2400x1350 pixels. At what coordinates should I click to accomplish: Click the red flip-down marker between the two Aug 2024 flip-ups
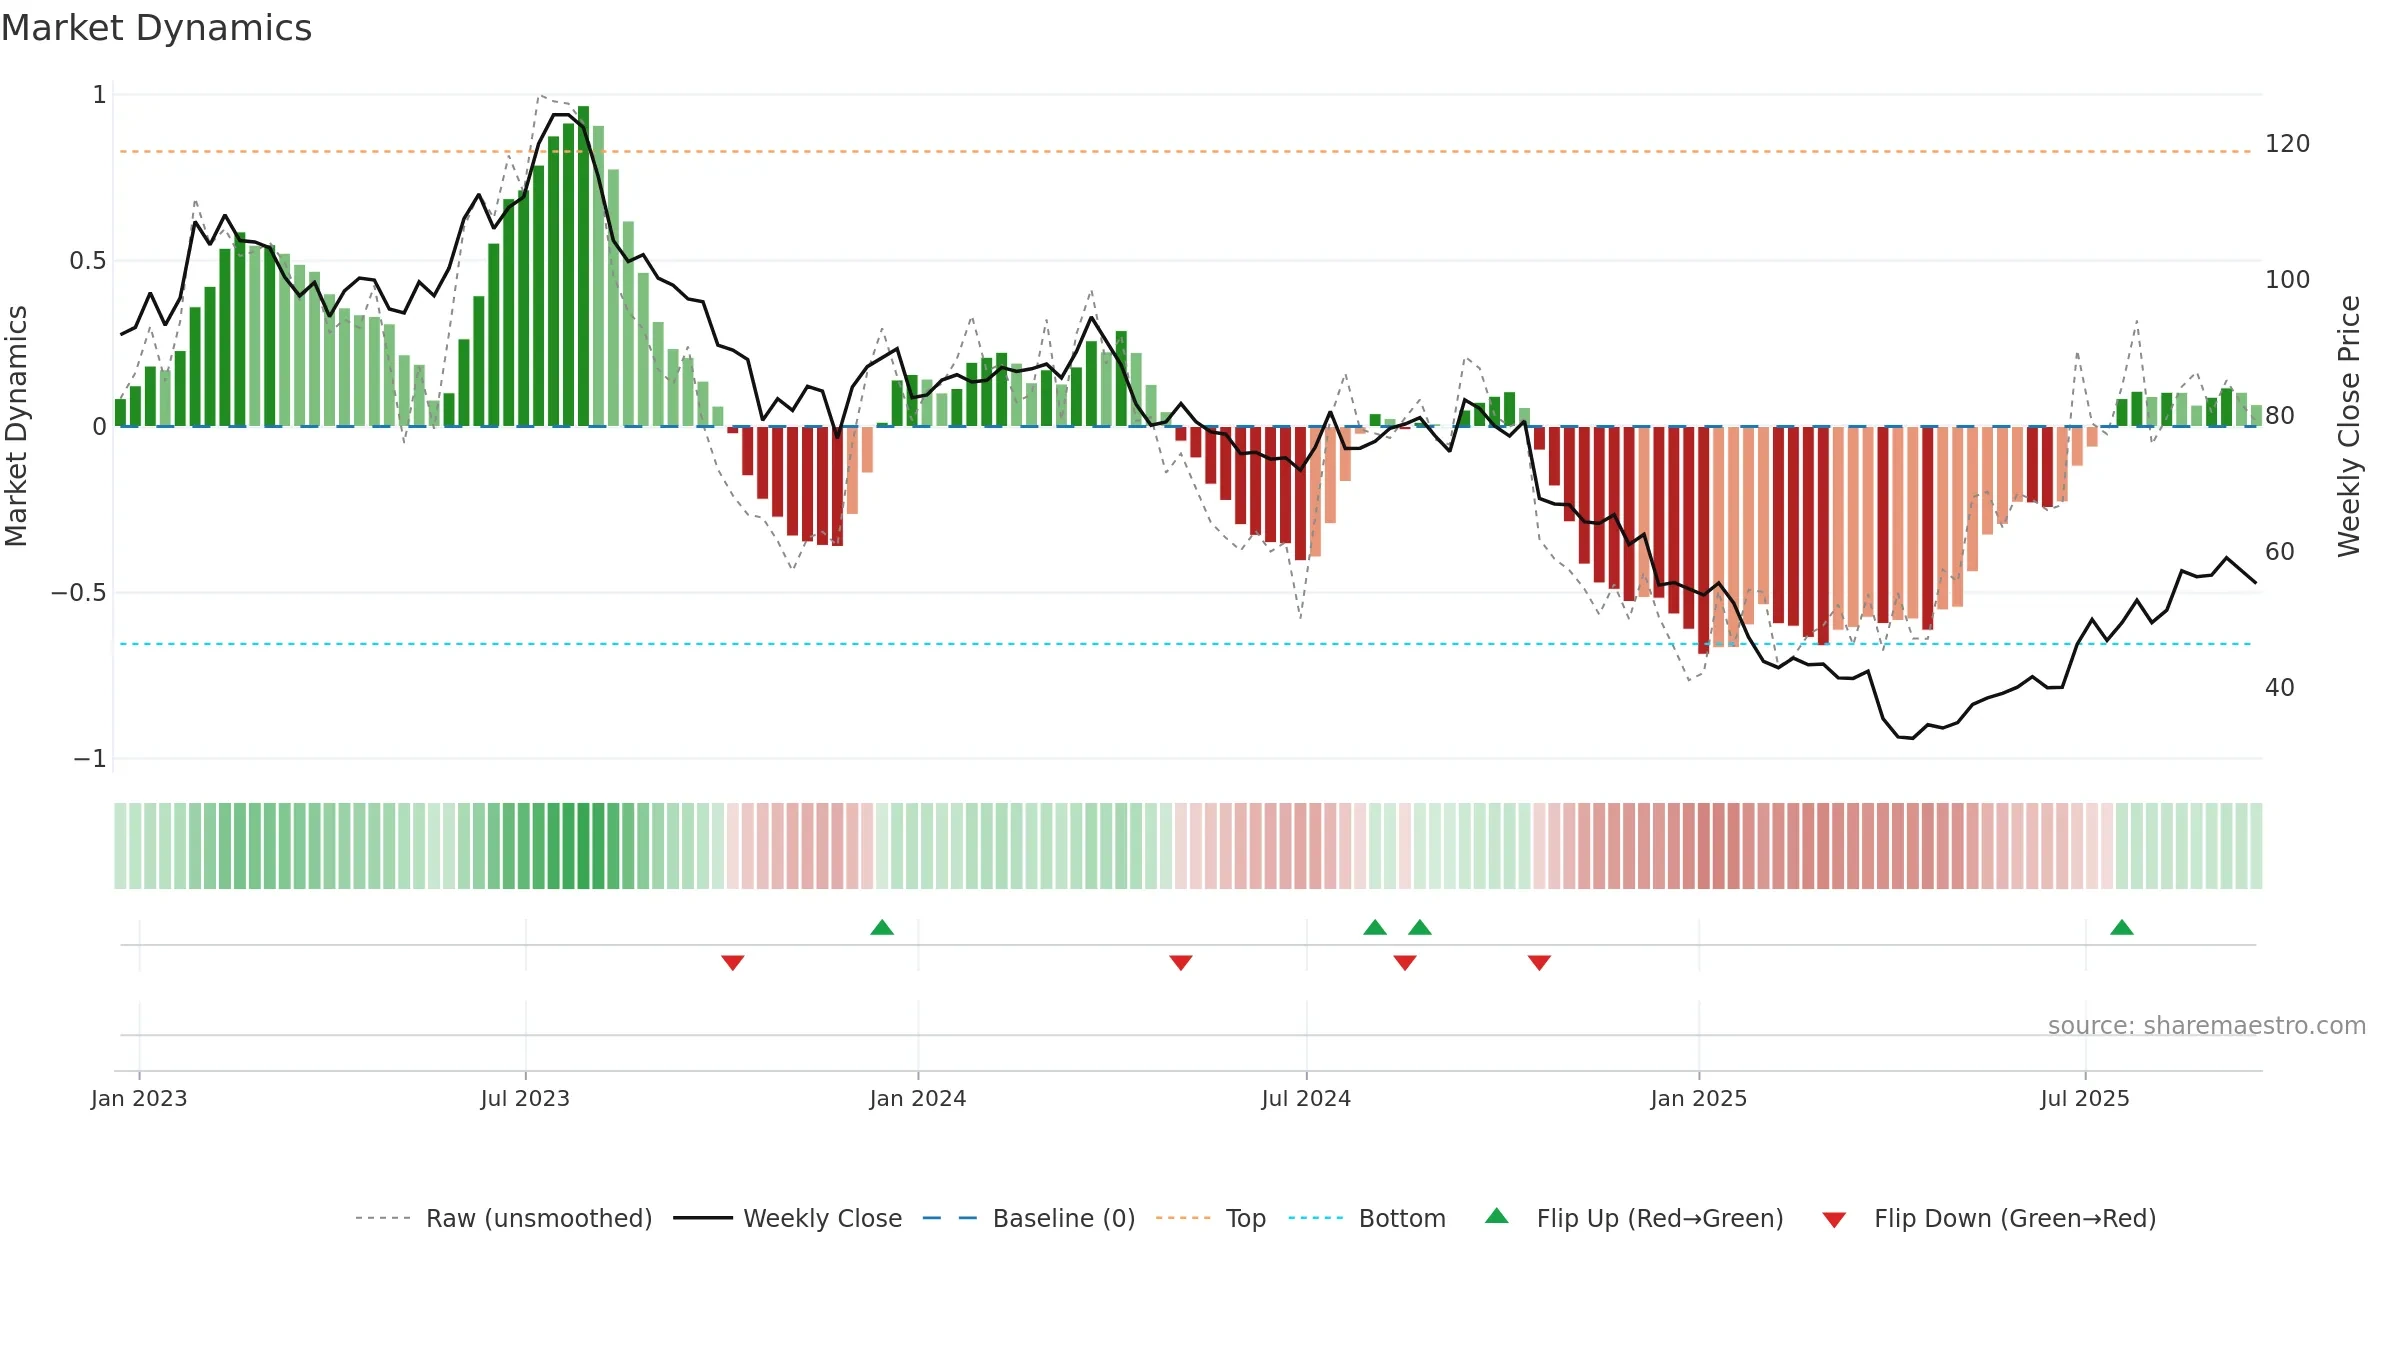click(1405, 962)
